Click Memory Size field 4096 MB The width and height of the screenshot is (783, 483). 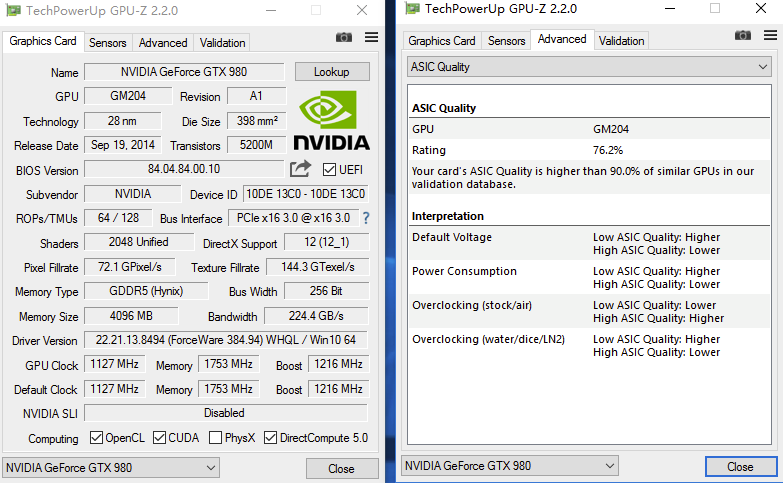tap(131, 316)
